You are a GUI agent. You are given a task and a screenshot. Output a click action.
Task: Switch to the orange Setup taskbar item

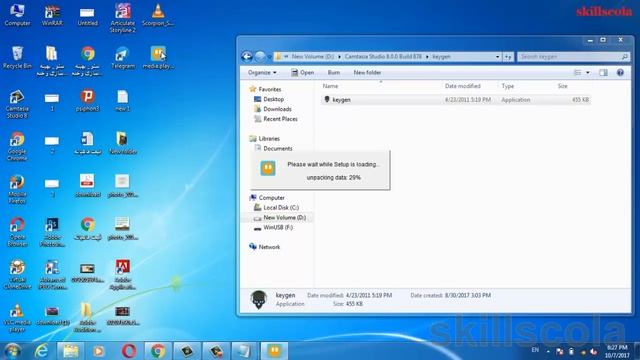pyautogui.click(x=274, y=351)
